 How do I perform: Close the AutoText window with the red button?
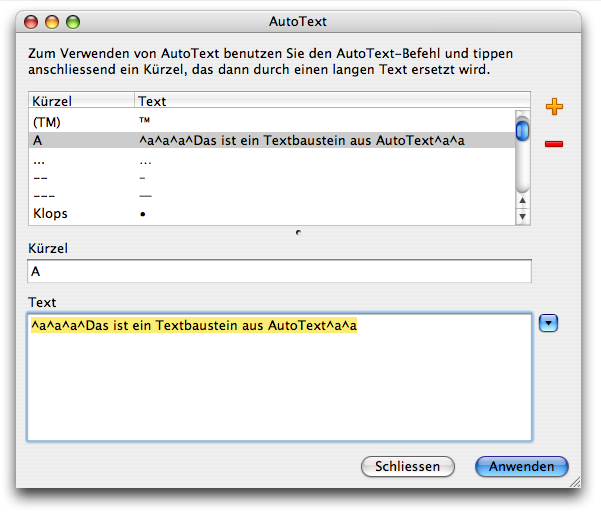coord(31,21)
